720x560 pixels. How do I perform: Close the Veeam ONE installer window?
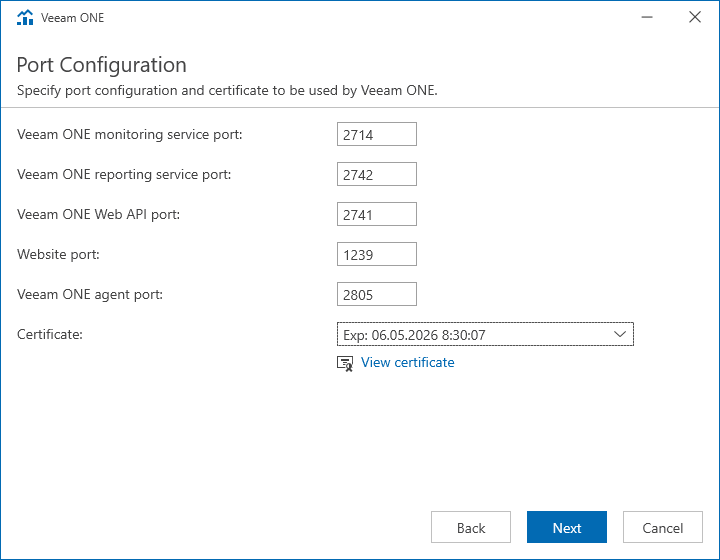(x=695, y=17)
